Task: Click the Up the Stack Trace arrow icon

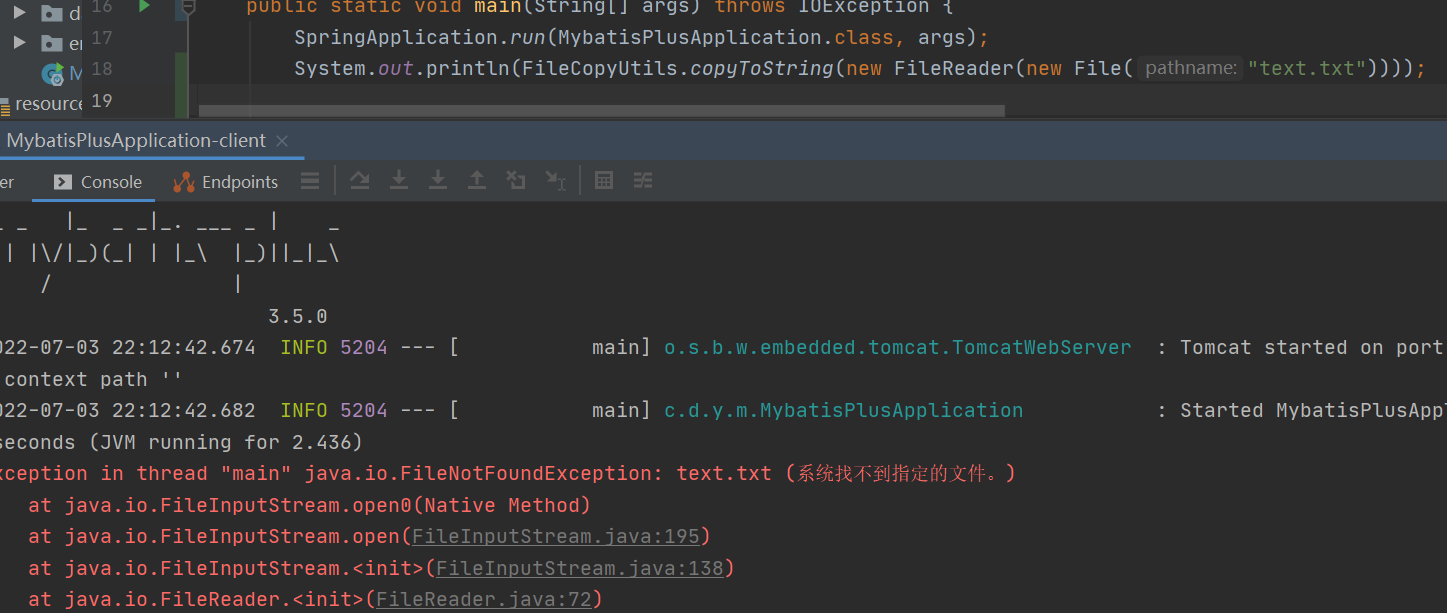Action: point(477,180)
